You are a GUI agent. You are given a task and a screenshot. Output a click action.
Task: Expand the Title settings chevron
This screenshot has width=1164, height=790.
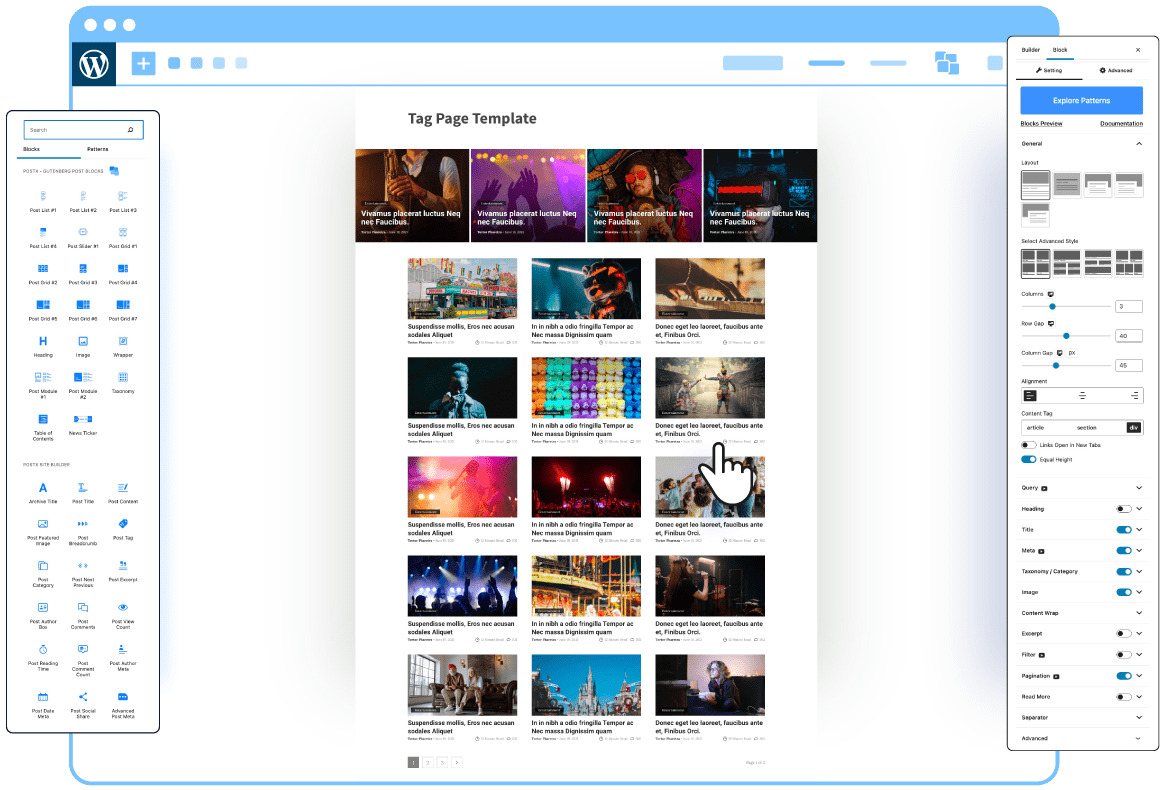tap(1139, 530)
